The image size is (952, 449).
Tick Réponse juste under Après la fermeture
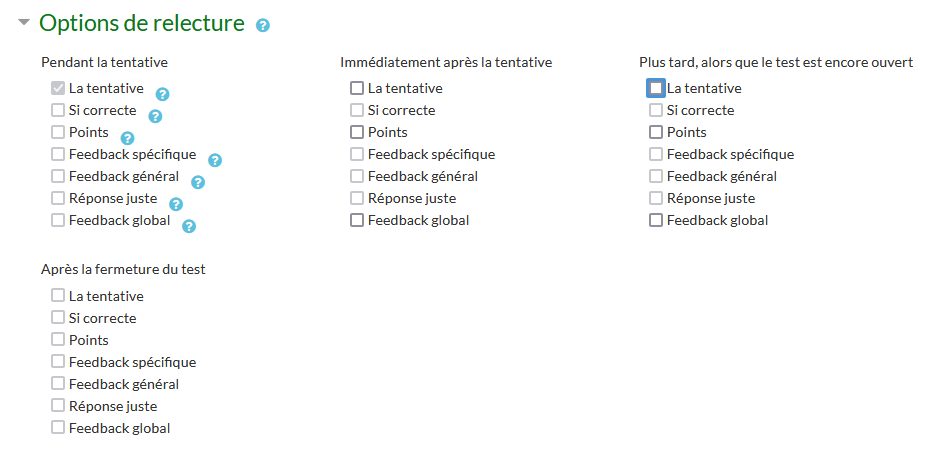tap(58, 406)
